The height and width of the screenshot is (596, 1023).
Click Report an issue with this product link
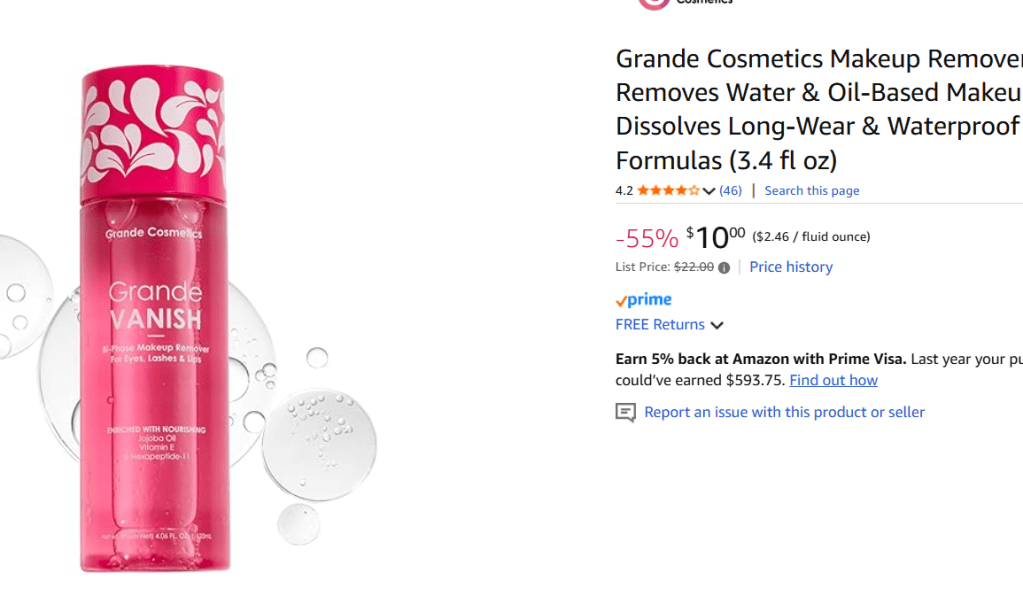784,412
